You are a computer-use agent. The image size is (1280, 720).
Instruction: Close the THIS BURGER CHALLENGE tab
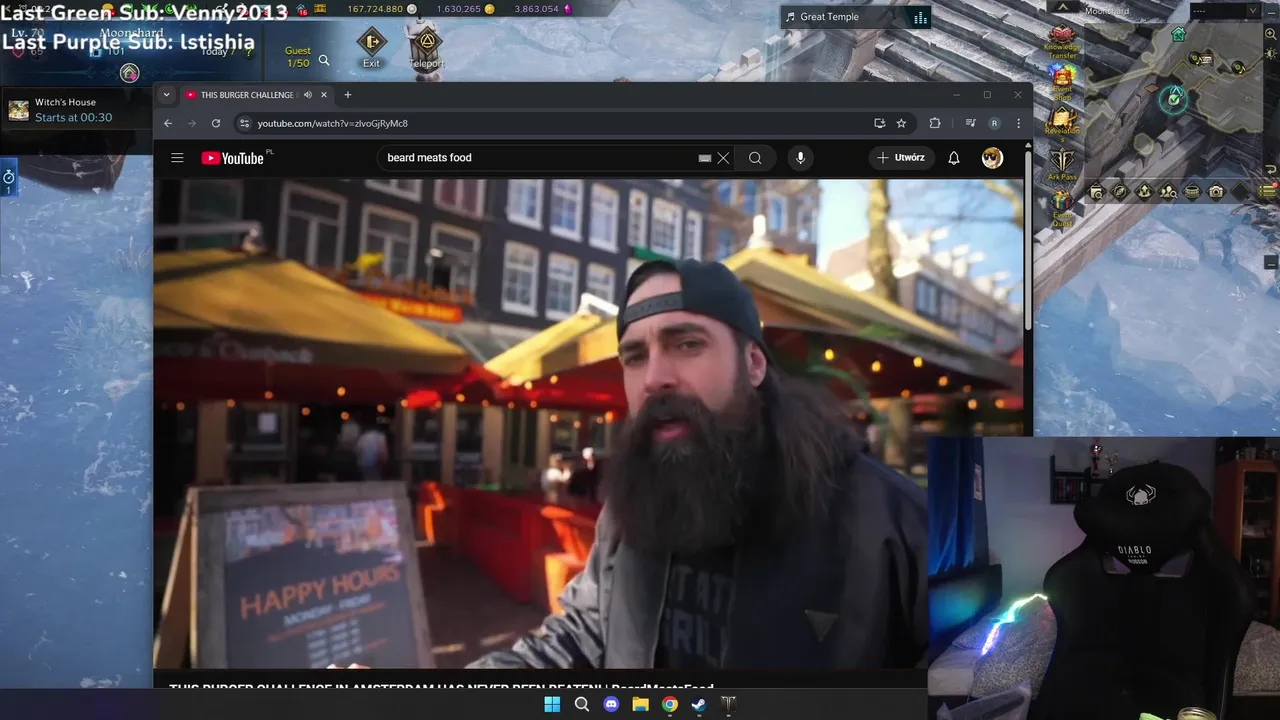[324, 95]
